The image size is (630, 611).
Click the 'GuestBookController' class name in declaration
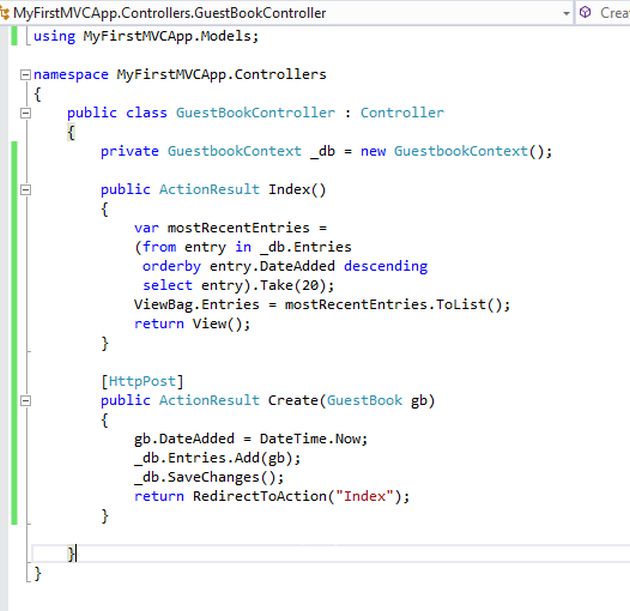(x=255, y=113)
